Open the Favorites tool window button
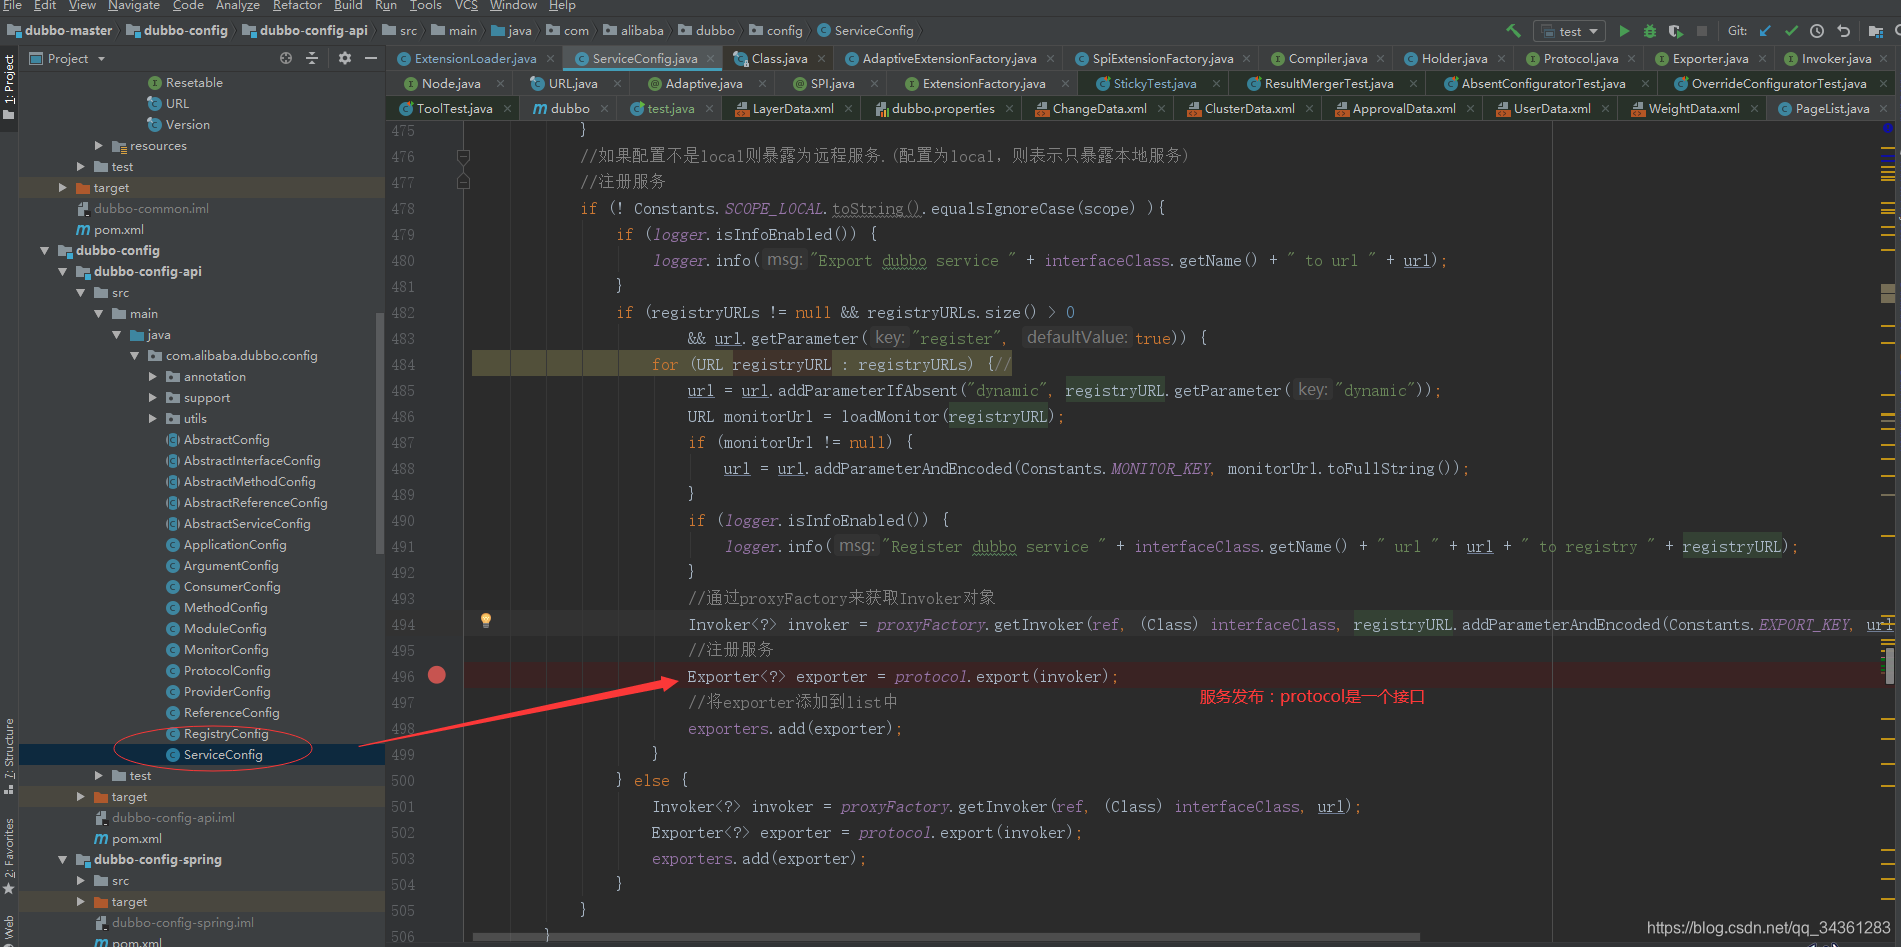 (9, 856)
